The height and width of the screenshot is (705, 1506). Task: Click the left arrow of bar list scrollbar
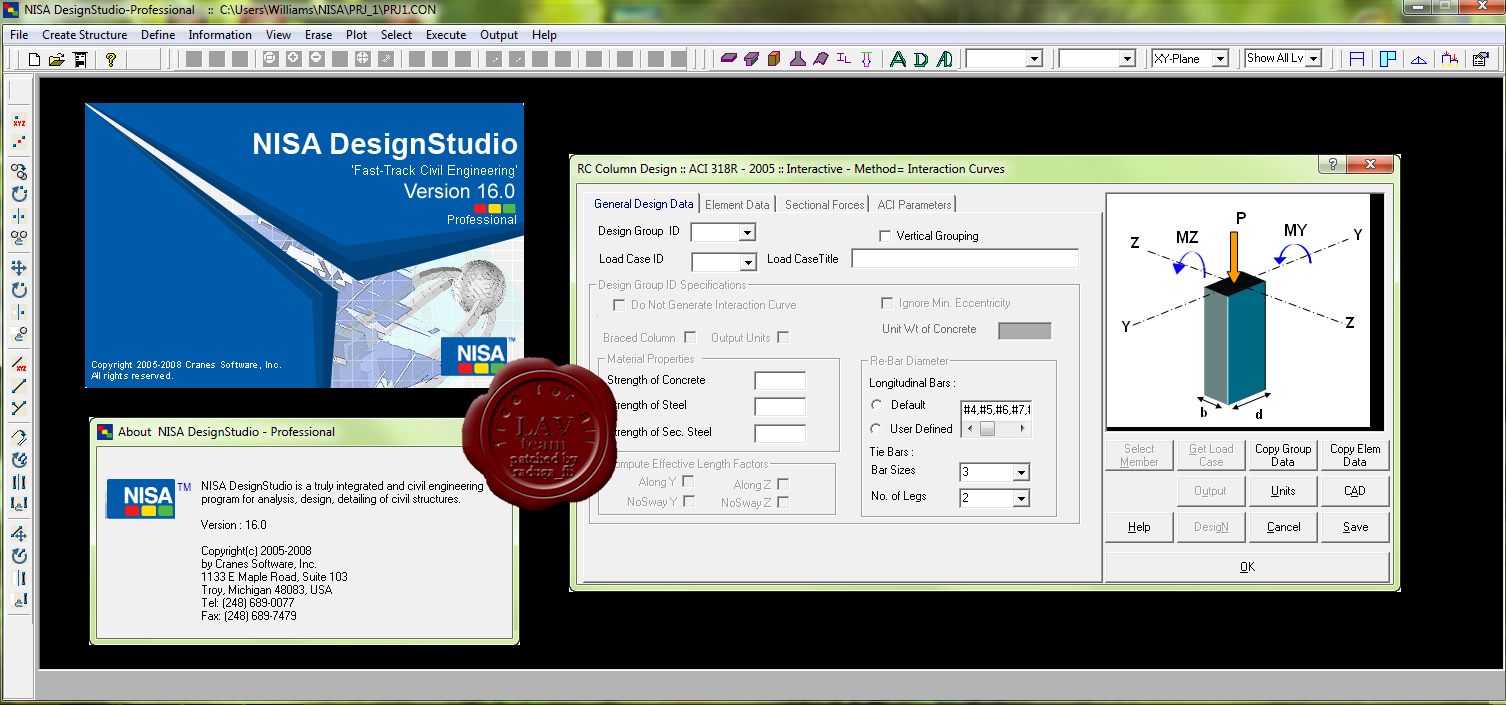coord(968,429)
